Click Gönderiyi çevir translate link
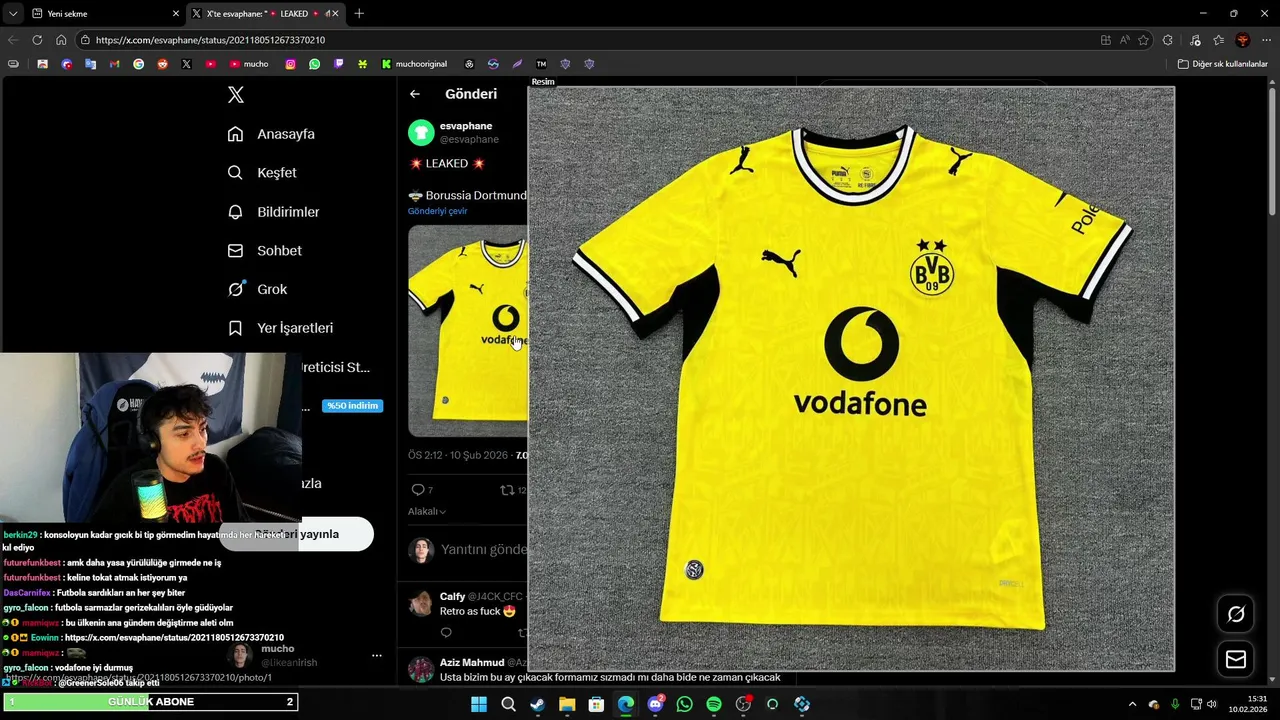This screenshot has width=1280, height=720. point(438,211)
